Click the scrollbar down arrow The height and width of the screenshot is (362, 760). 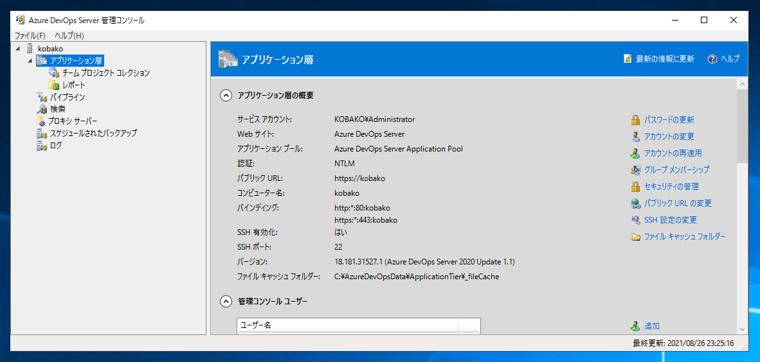coord(742,329)
